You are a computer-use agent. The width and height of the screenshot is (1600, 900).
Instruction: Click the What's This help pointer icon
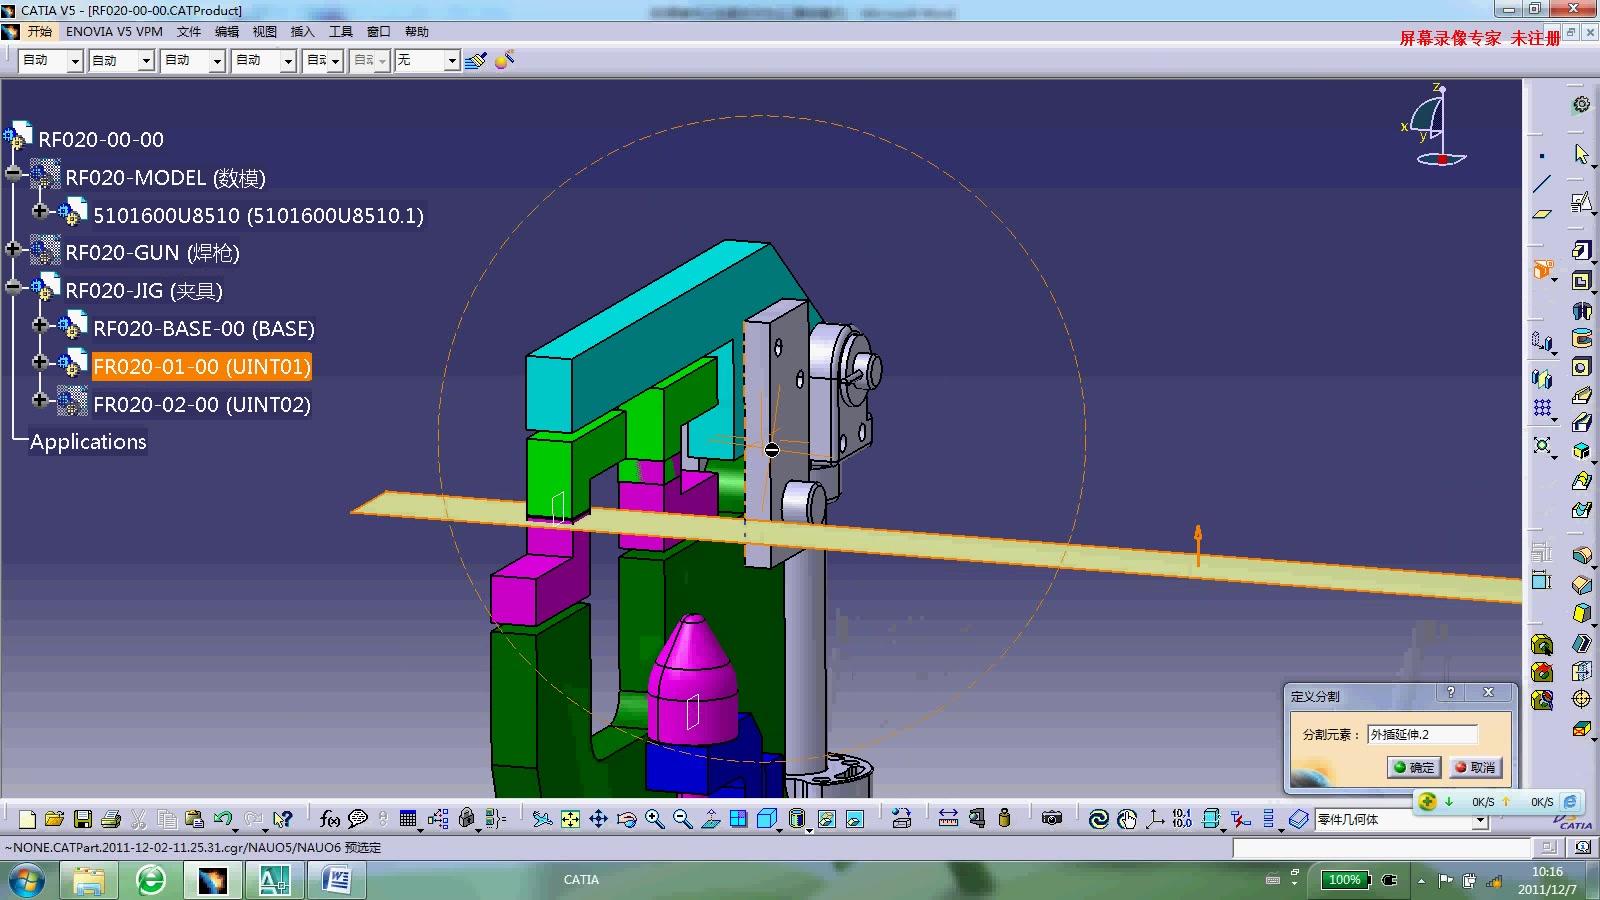point(283,819)
